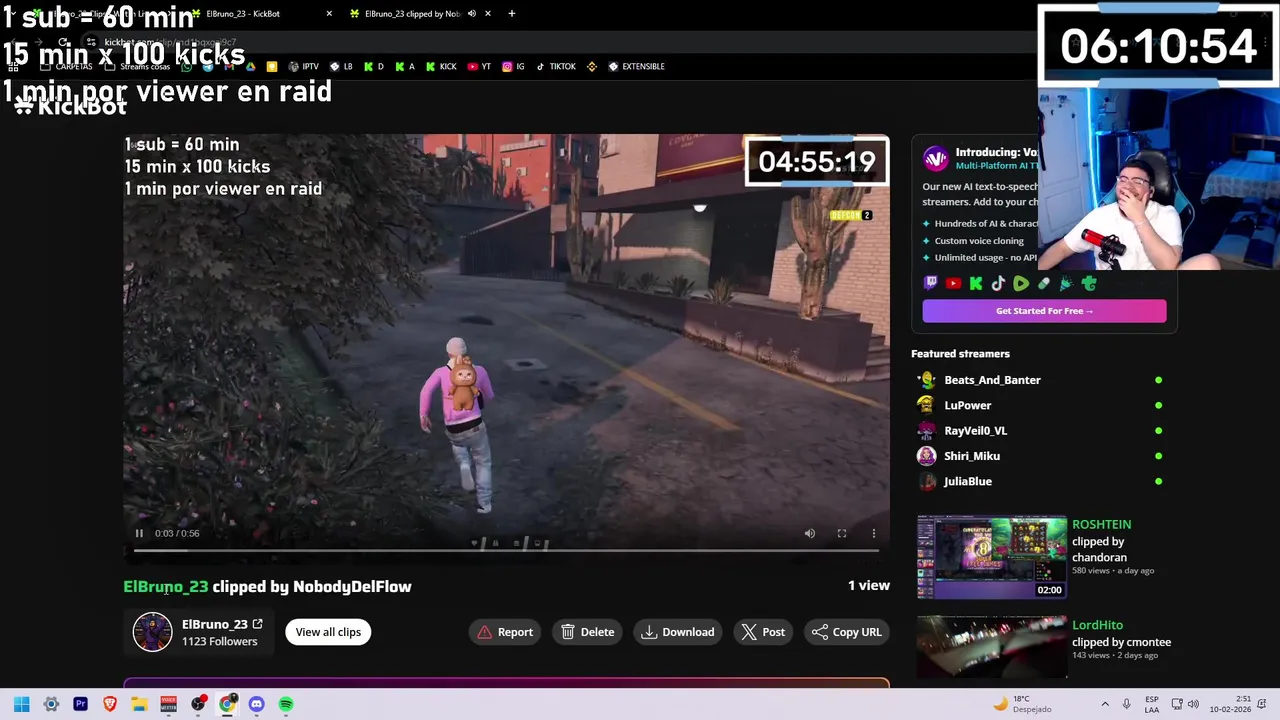Open the LB bookmark

(x=341, y=67)
